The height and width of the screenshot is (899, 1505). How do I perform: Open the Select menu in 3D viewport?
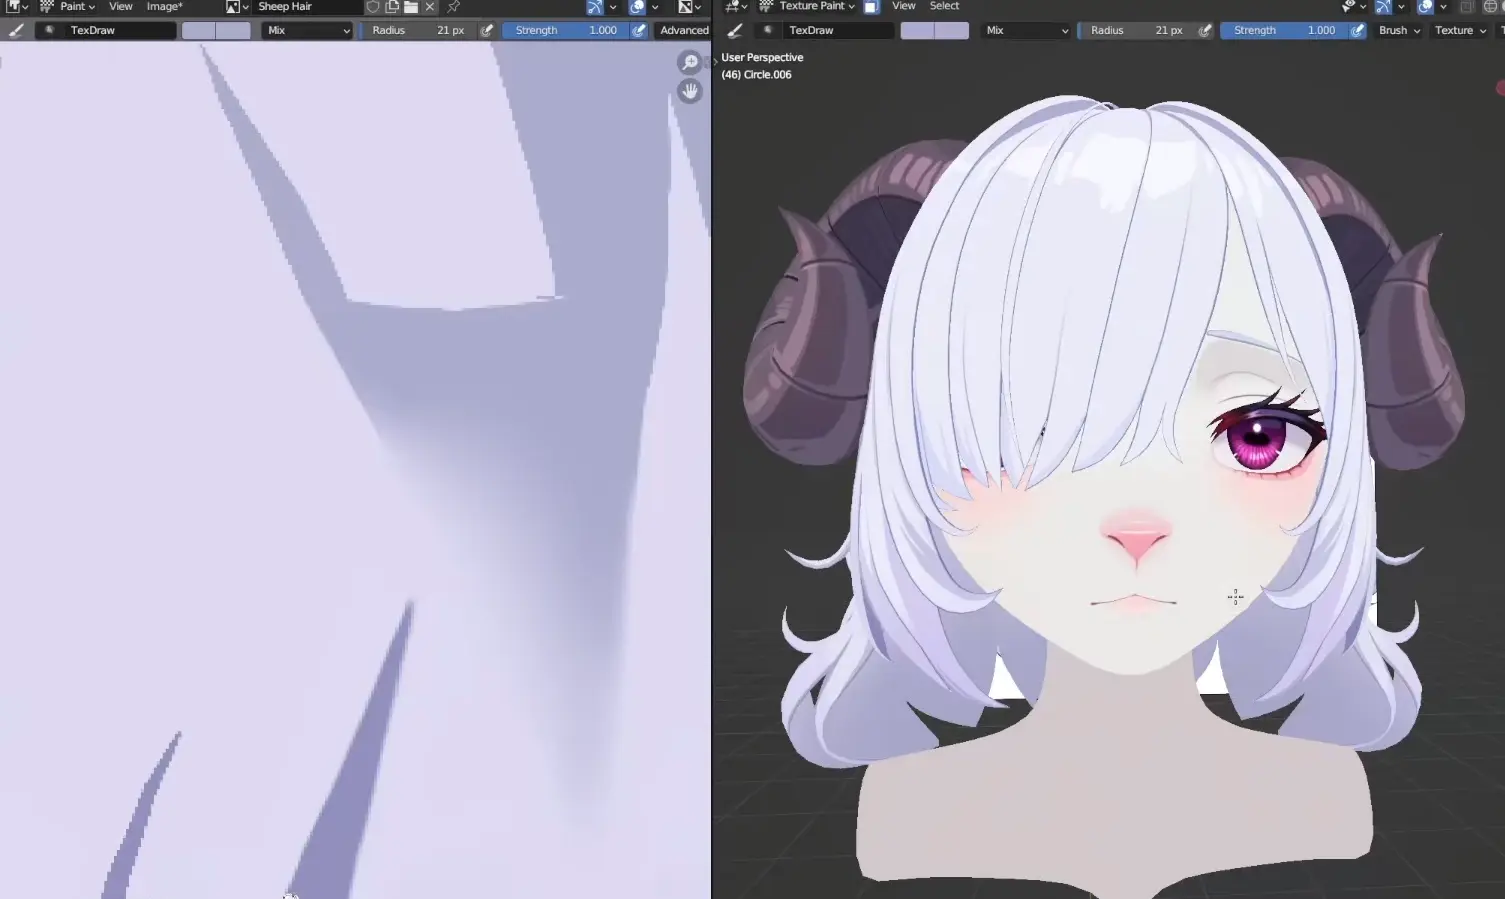pyautogui.click(x=944, y=6)
